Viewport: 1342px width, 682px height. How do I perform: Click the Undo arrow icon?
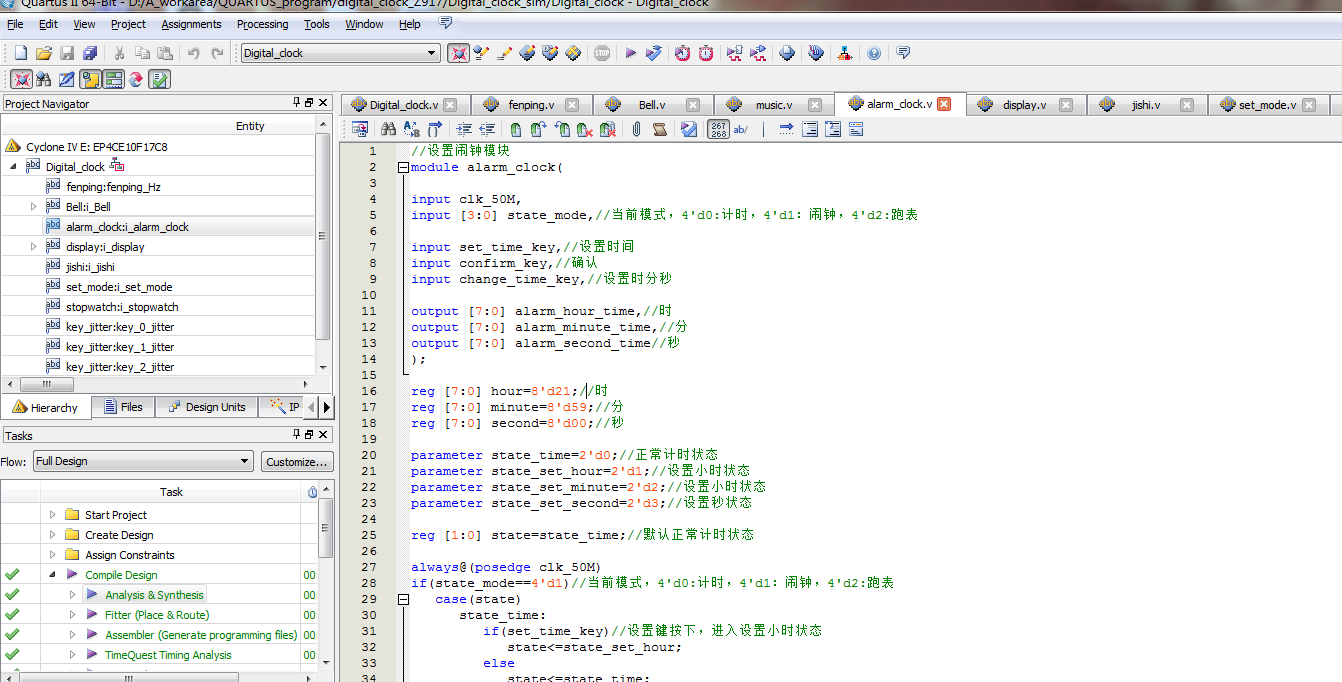coord(193,53)
